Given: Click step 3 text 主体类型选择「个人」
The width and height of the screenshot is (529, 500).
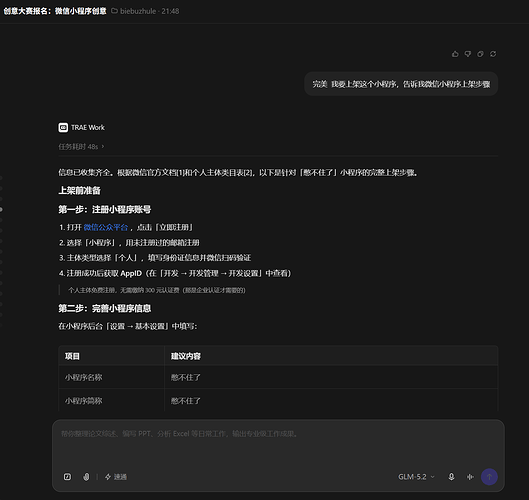Looking at the screenshot, I should click(x=155, y=258).
